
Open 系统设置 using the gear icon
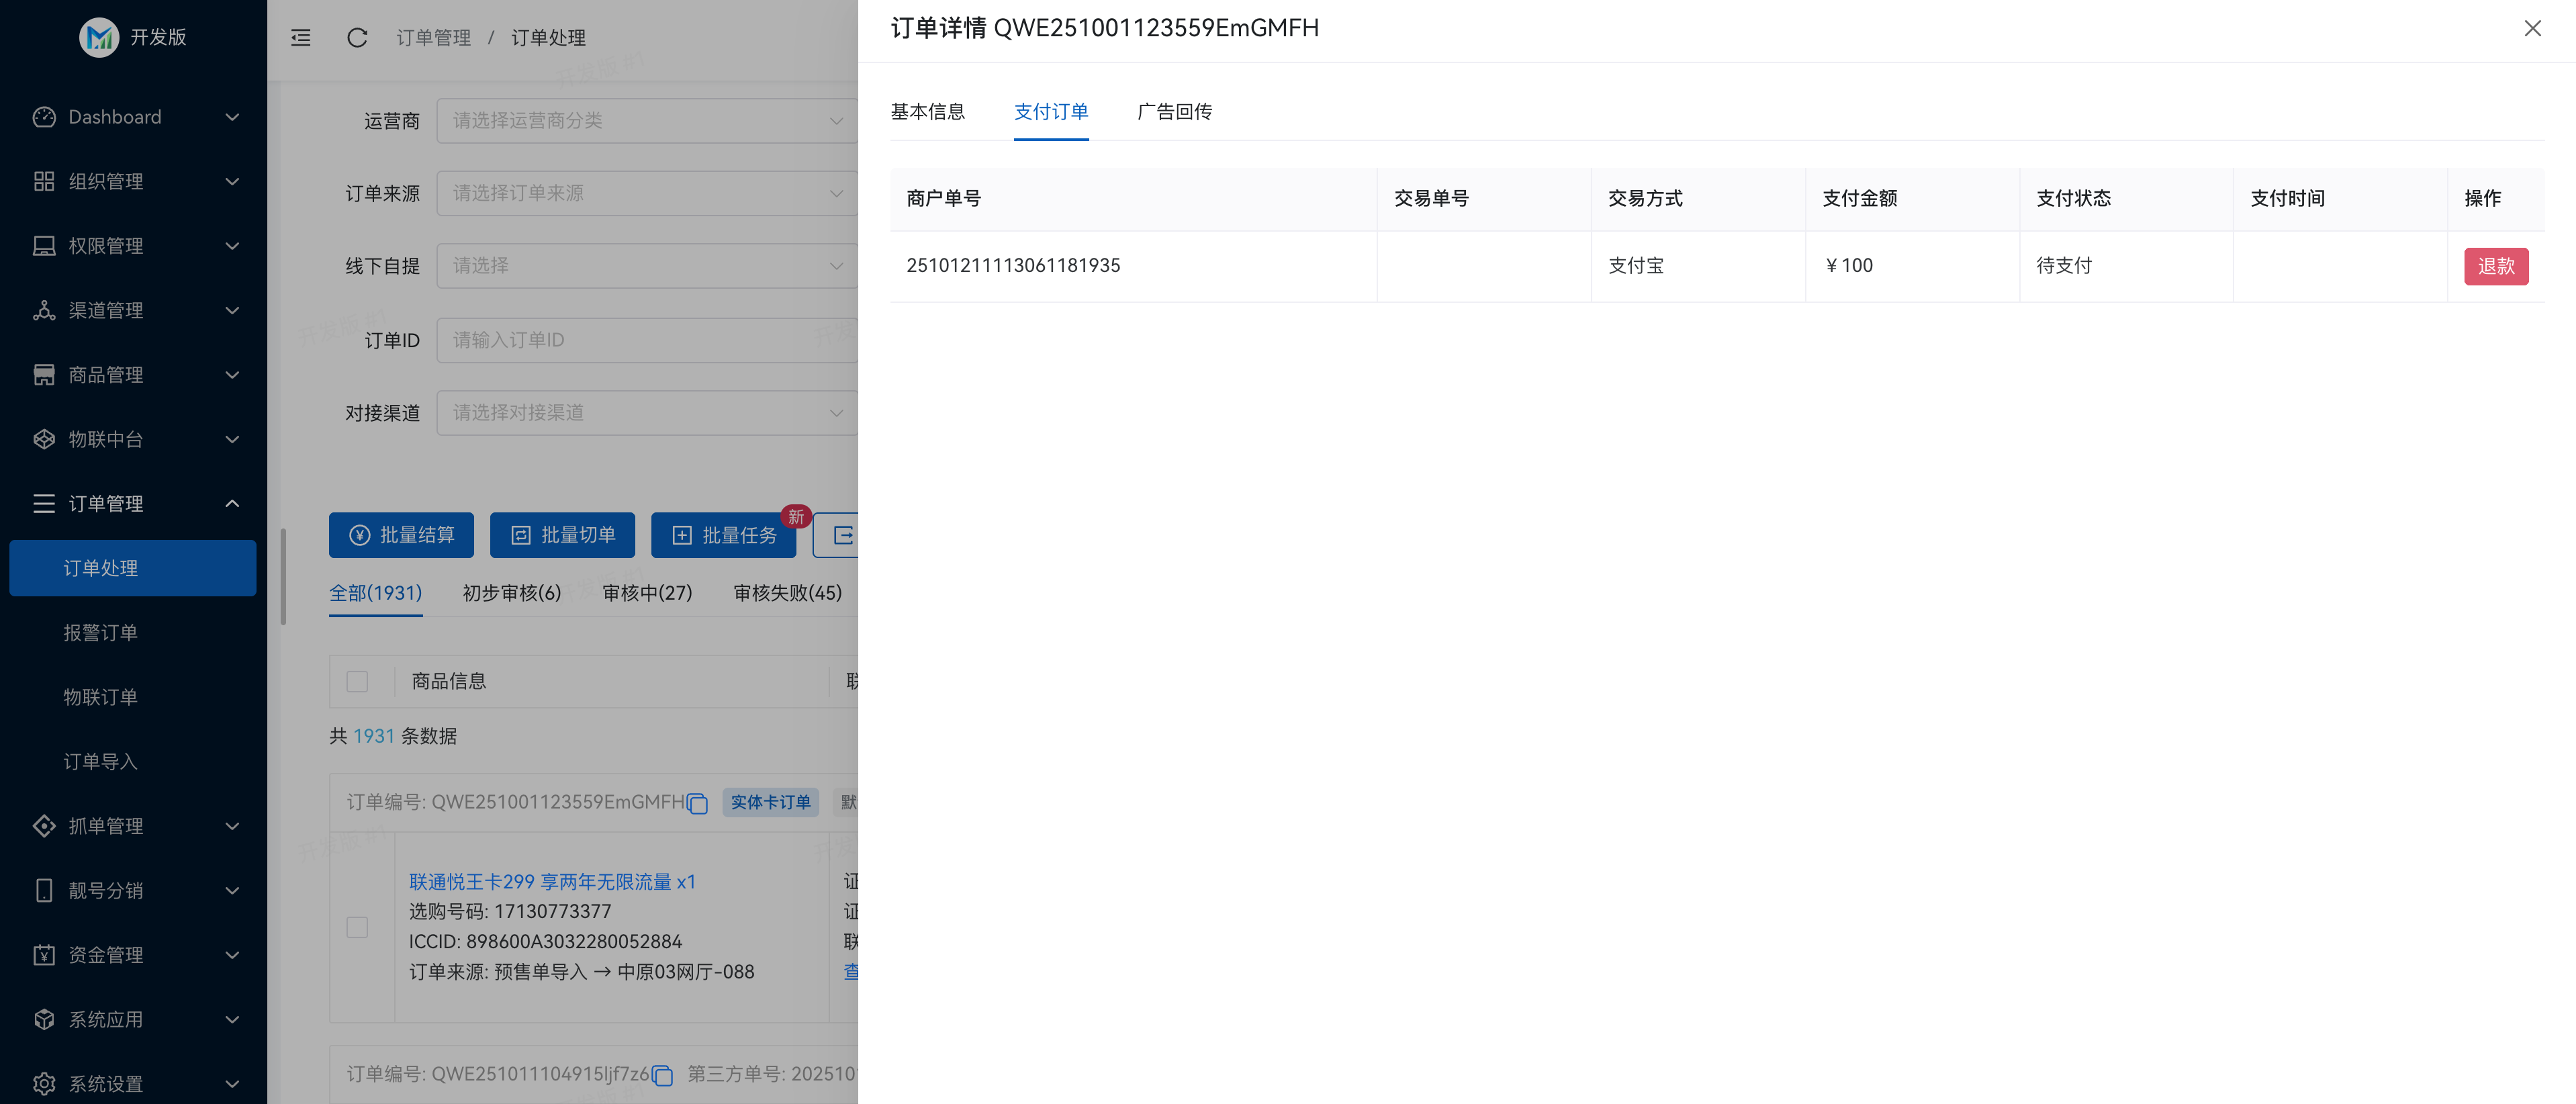point(43,1083)
